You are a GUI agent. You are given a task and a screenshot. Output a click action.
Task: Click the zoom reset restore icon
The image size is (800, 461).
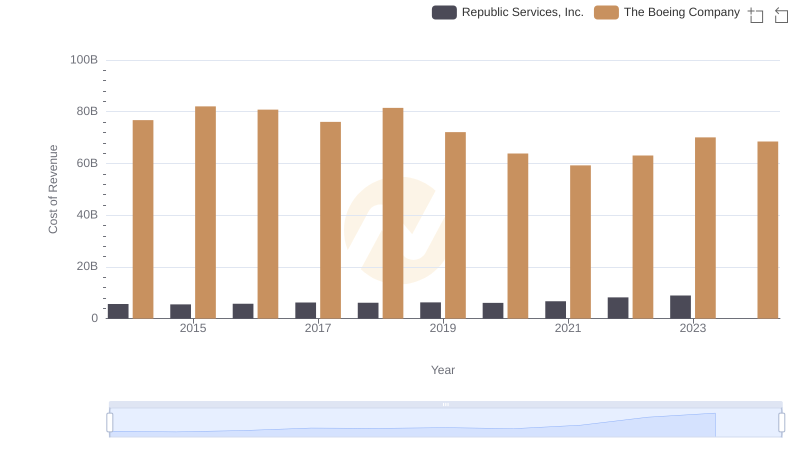(x=781, y=15)
